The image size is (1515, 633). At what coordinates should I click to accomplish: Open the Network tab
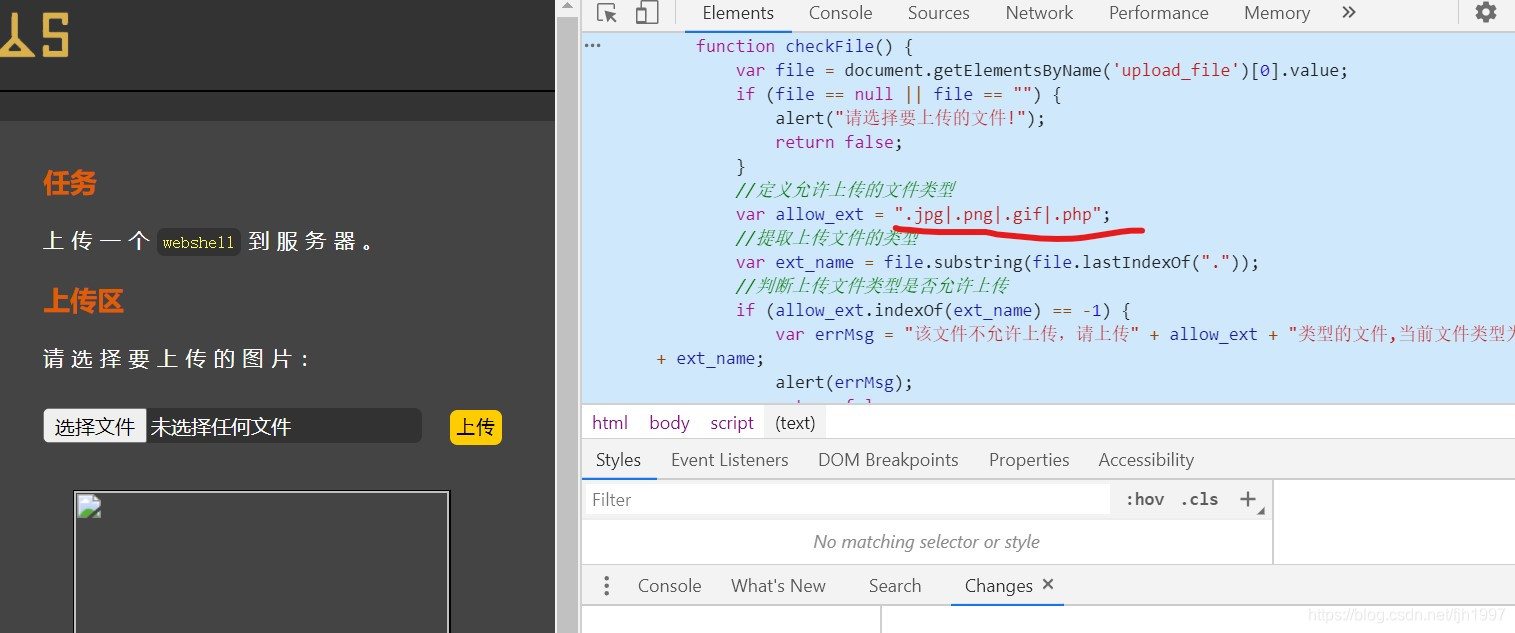tap(1039, 13)
